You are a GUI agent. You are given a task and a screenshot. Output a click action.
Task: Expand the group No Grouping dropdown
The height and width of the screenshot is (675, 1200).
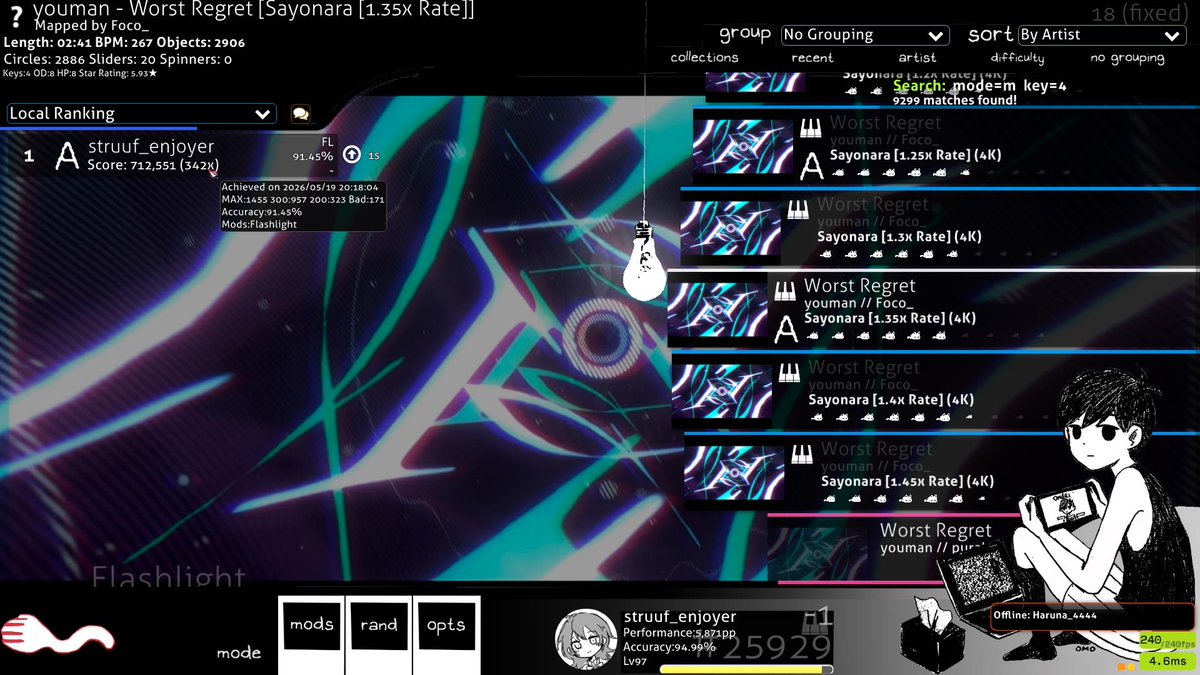(864, 35)
